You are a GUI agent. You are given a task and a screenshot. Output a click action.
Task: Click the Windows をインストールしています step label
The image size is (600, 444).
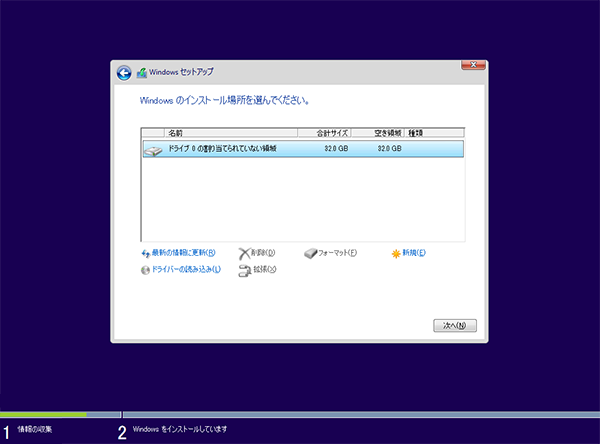pos(180,429)
